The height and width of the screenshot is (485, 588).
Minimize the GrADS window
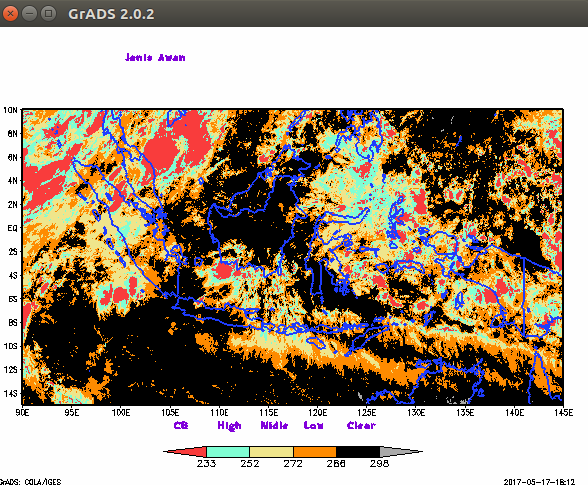point(30,14)
